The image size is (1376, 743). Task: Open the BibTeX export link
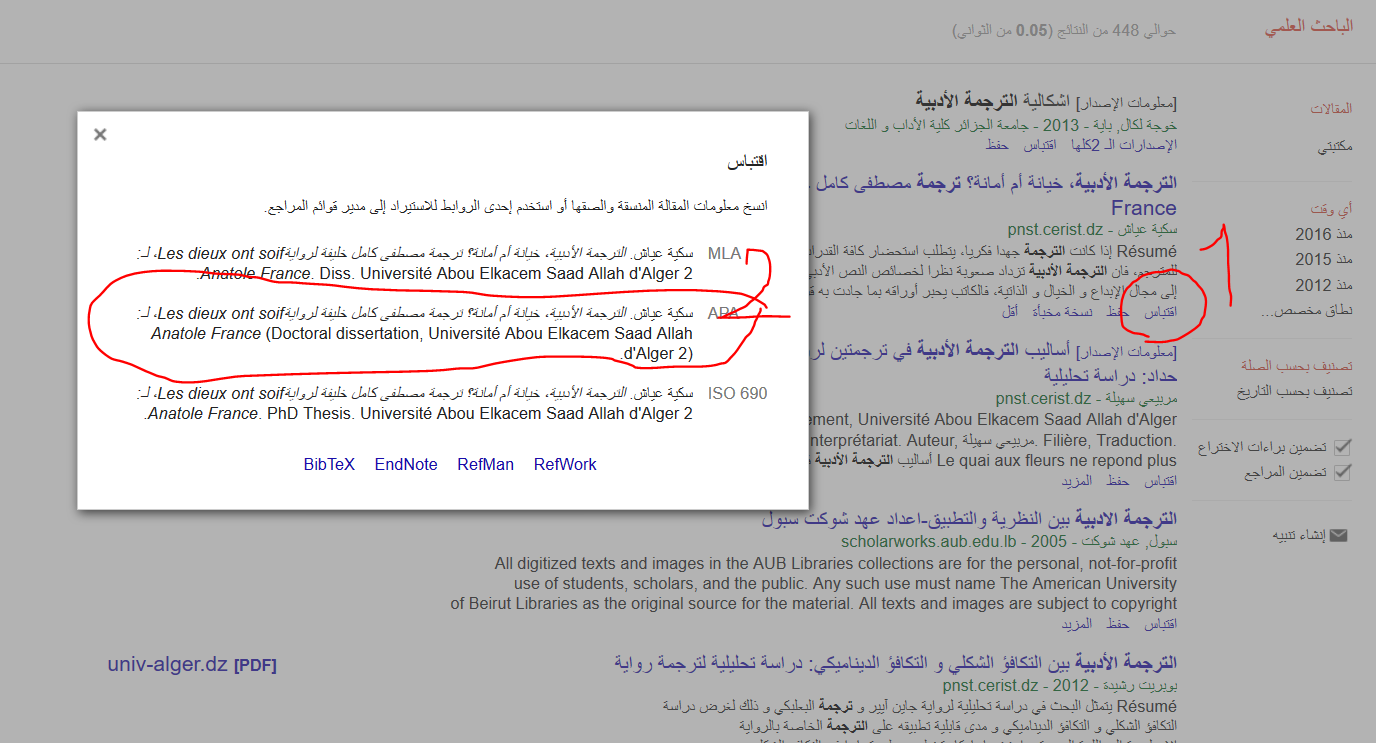click(329, 464)
